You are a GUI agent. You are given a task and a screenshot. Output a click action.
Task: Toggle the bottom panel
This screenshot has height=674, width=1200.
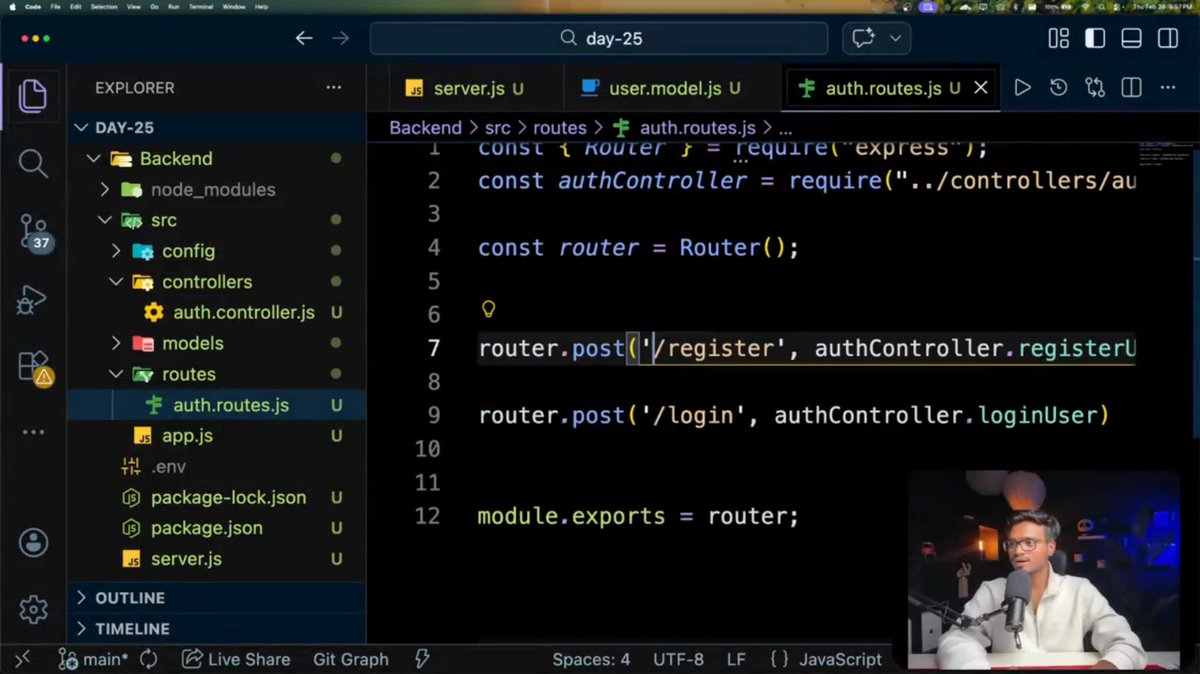tap(1131, 39)
